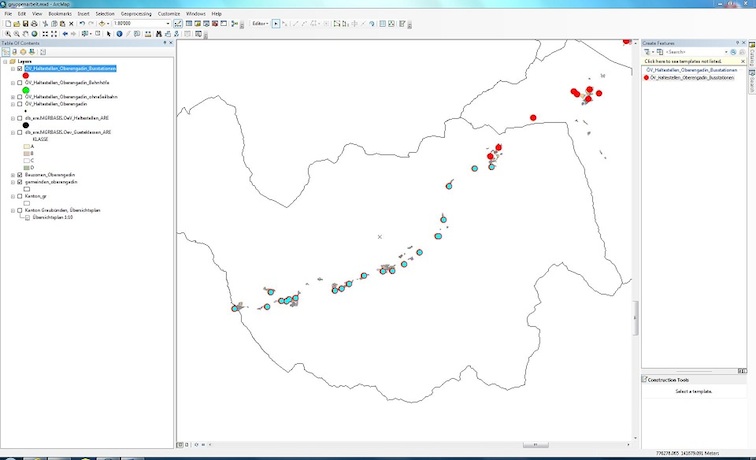Select the Edit tool arrow on Editor toolbar
The image size is (756, 460).
point(276,23)
